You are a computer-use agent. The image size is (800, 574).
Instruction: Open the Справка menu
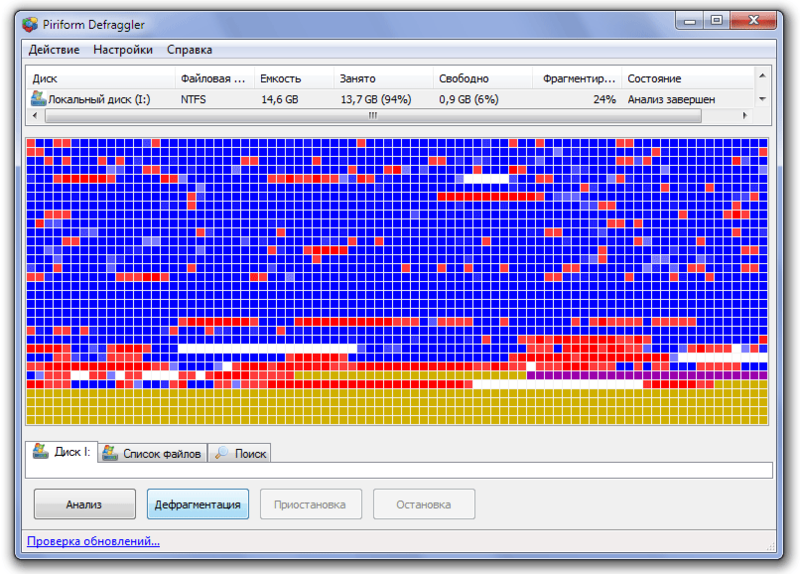pos(189,49)
